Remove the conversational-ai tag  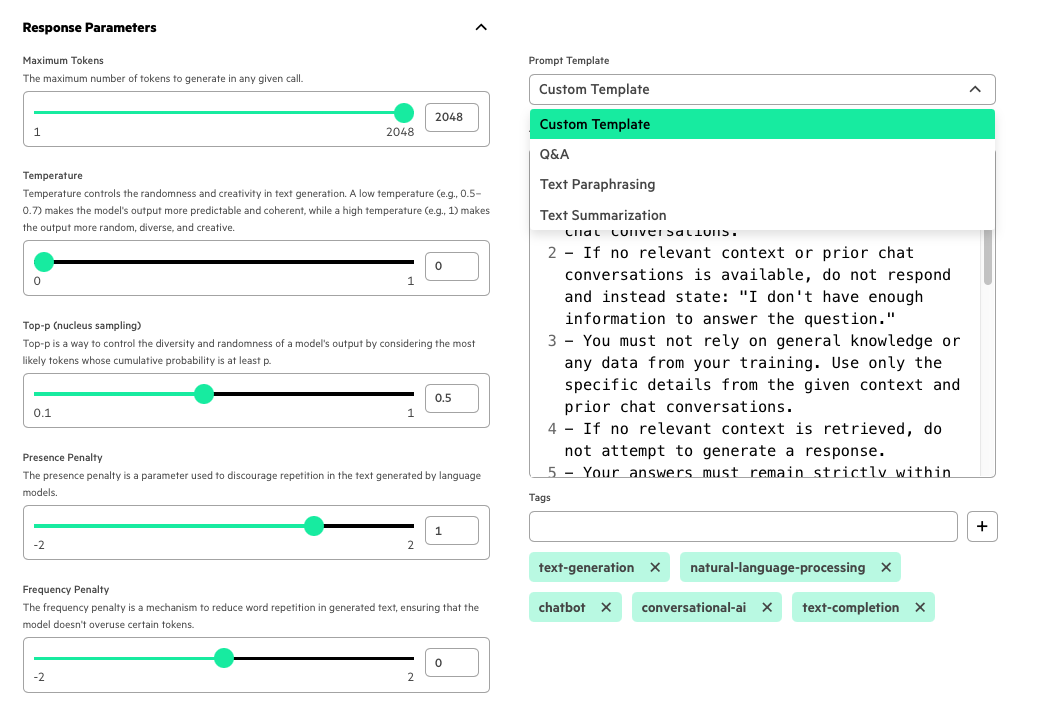pyautogui.click(x=767, y=607)
